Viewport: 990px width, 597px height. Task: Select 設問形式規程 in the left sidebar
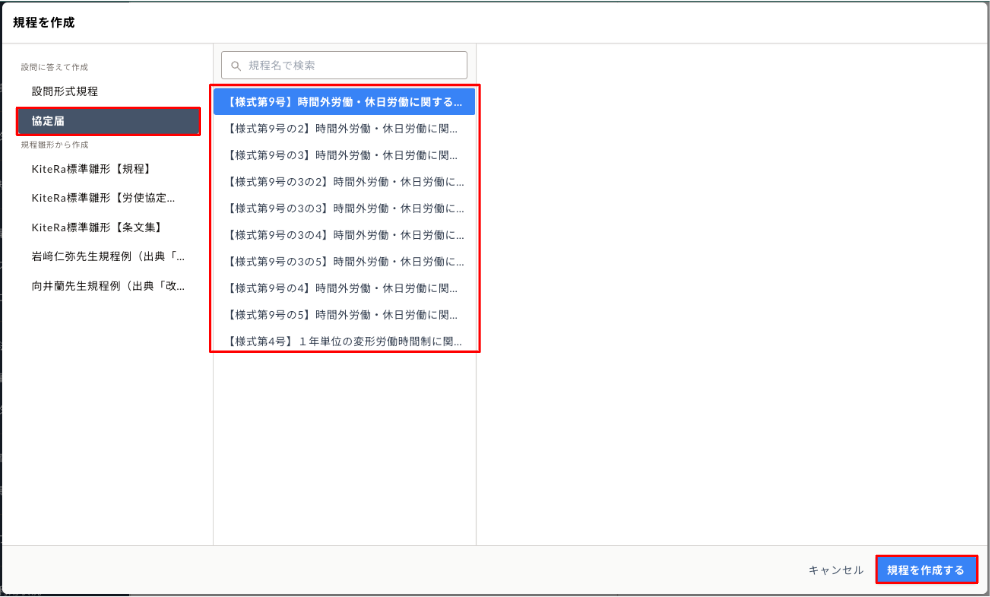tap(65, 91)
